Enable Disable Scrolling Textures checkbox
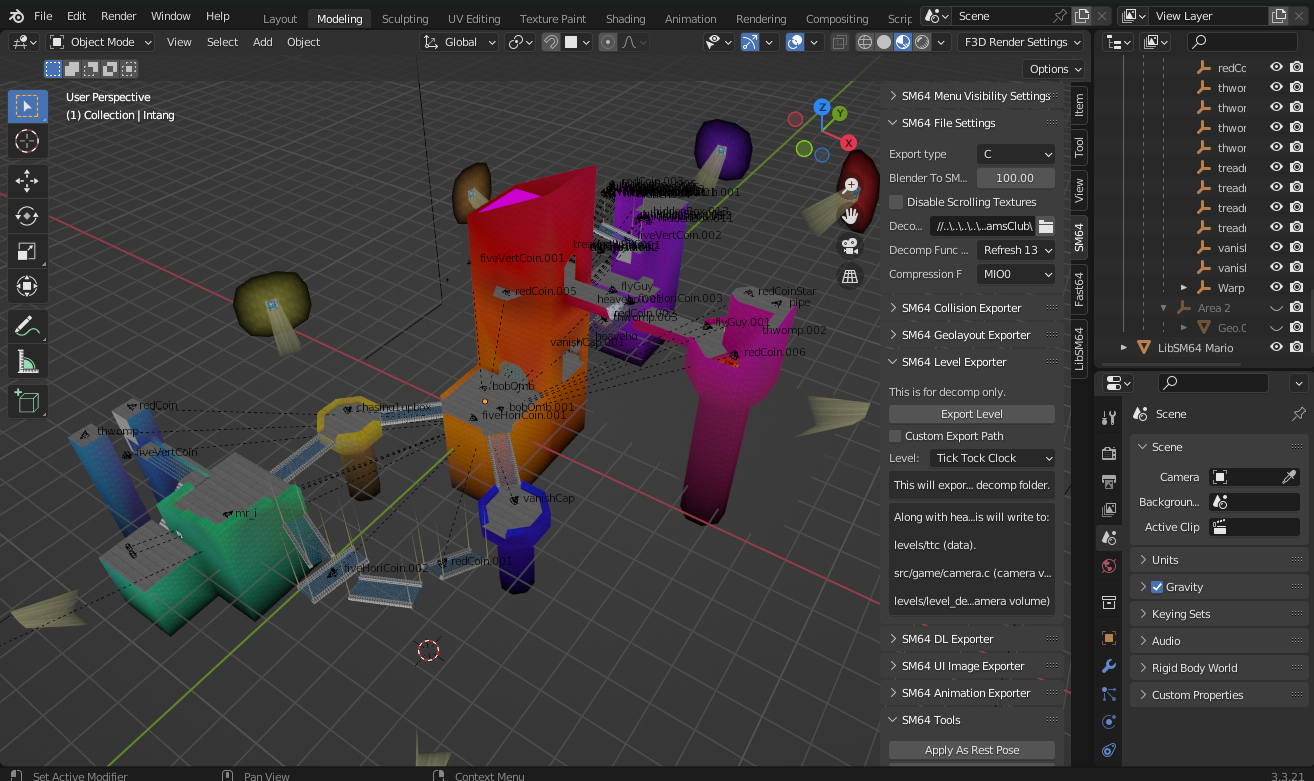This screenshot has width=1314, height=781. click(x=896, y=202)
